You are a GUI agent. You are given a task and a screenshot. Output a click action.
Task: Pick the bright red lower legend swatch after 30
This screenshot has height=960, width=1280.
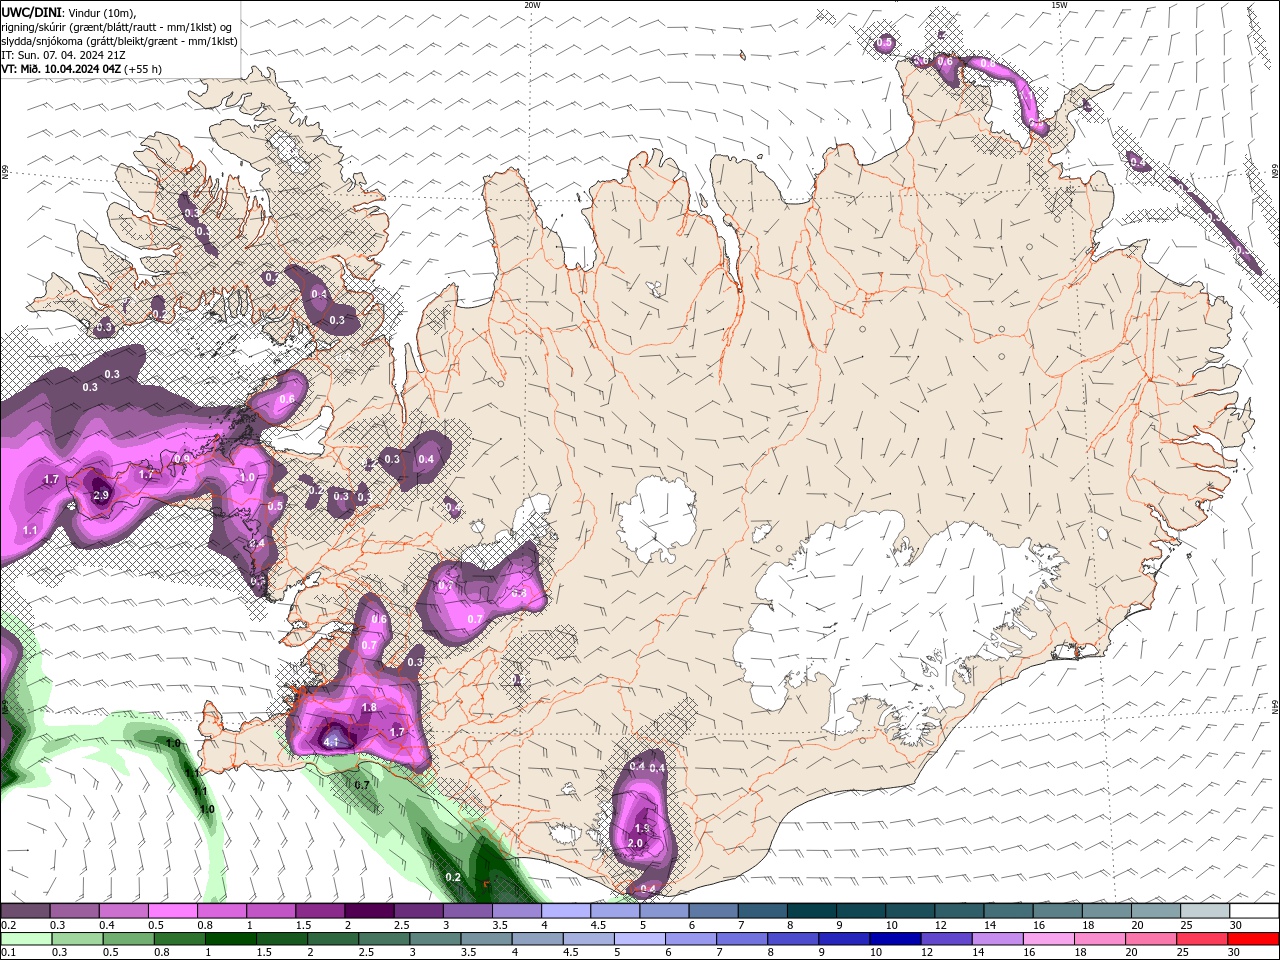click(1253, 939)
